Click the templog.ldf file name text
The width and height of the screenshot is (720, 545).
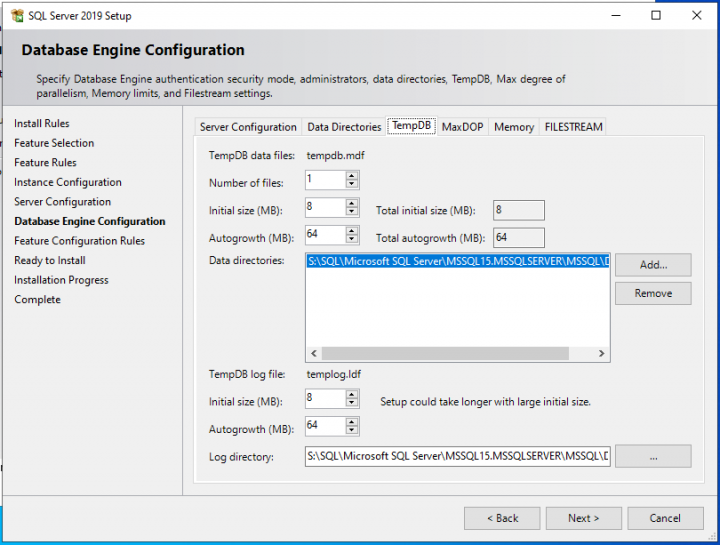click(334, 374)
